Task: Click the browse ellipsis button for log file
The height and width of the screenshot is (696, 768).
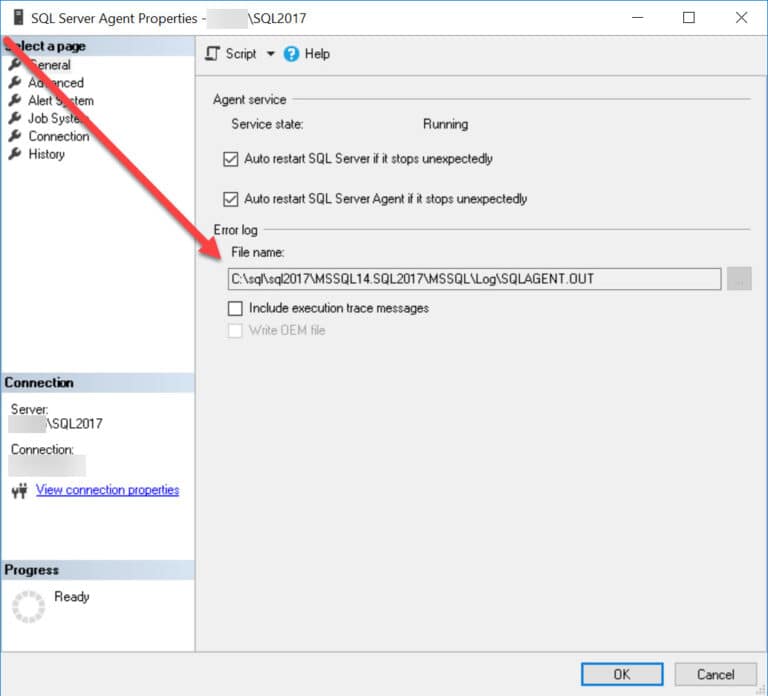Action: coord(739,279)
